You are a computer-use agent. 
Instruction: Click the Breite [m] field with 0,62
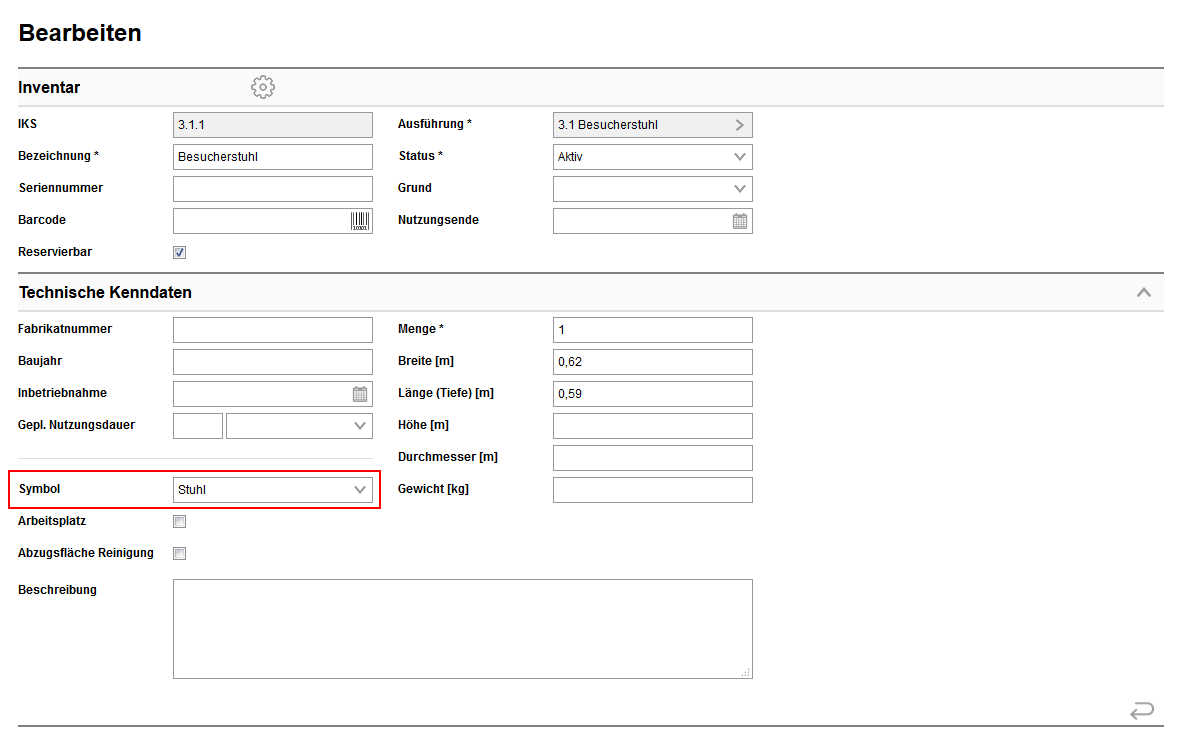click(652, 362)
